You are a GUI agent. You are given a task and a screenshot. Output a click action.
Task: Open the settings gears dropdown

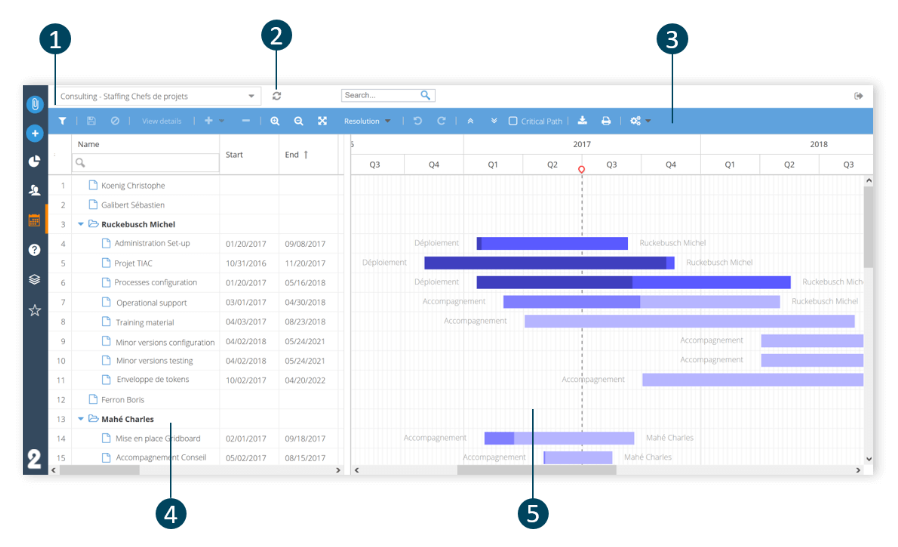click(639, 121)
